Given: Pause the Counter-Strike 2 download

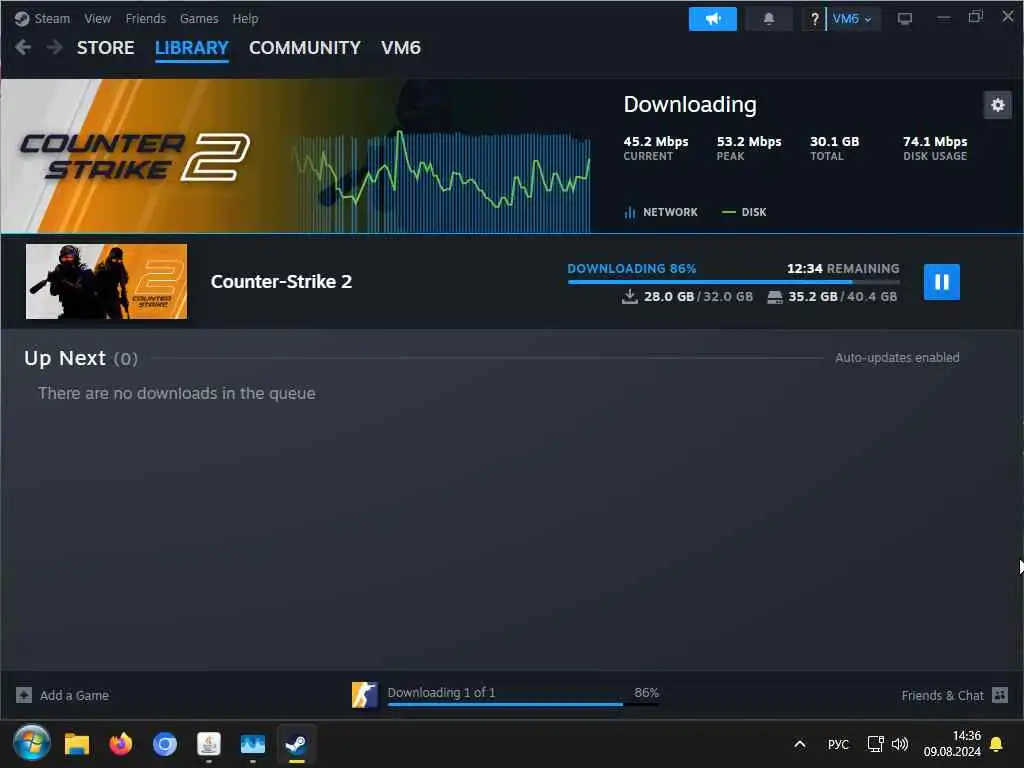Looking at the screenshot, I should pos(941,281).
